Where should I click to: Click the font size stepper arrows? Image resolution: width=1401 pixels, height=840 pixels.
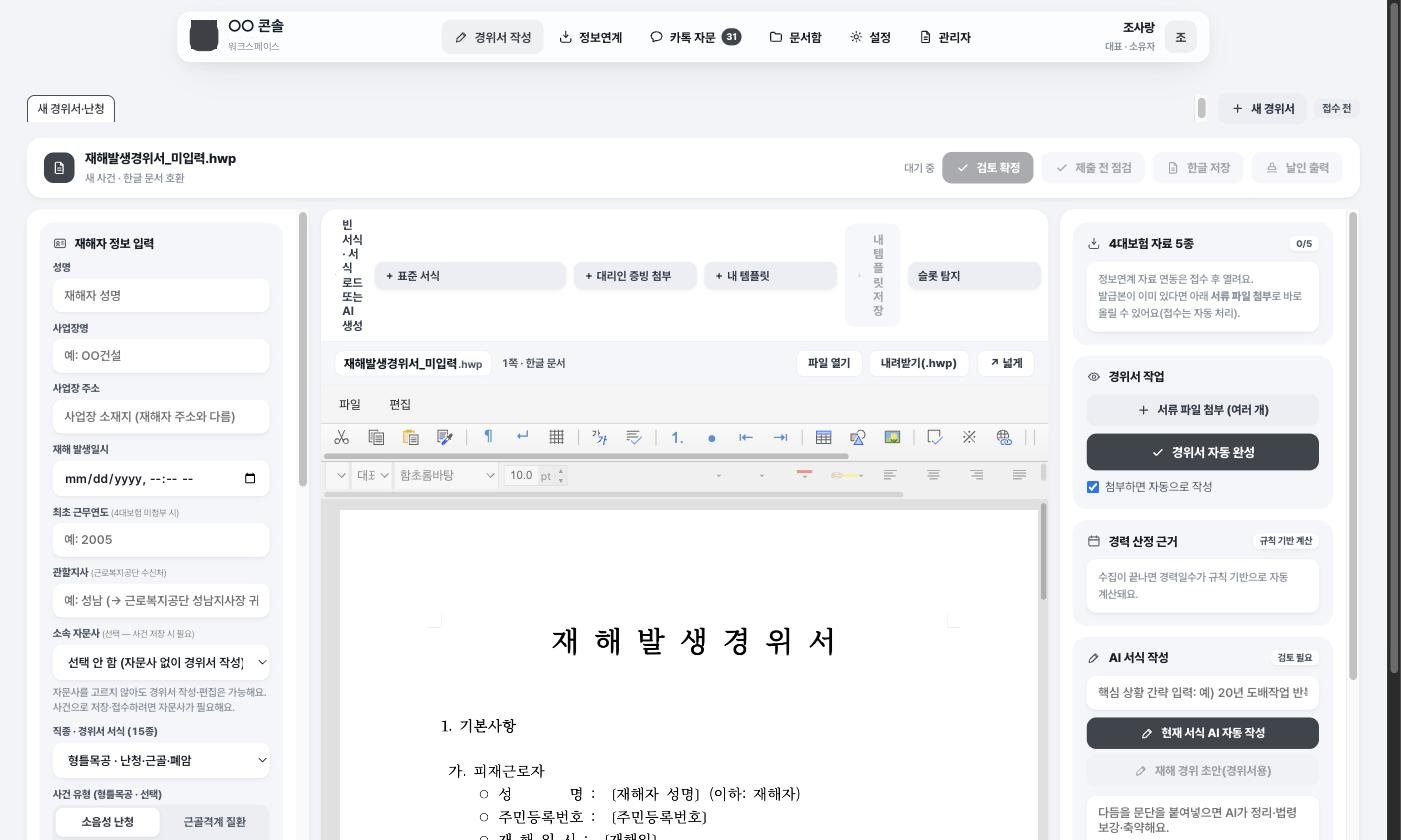561,475
